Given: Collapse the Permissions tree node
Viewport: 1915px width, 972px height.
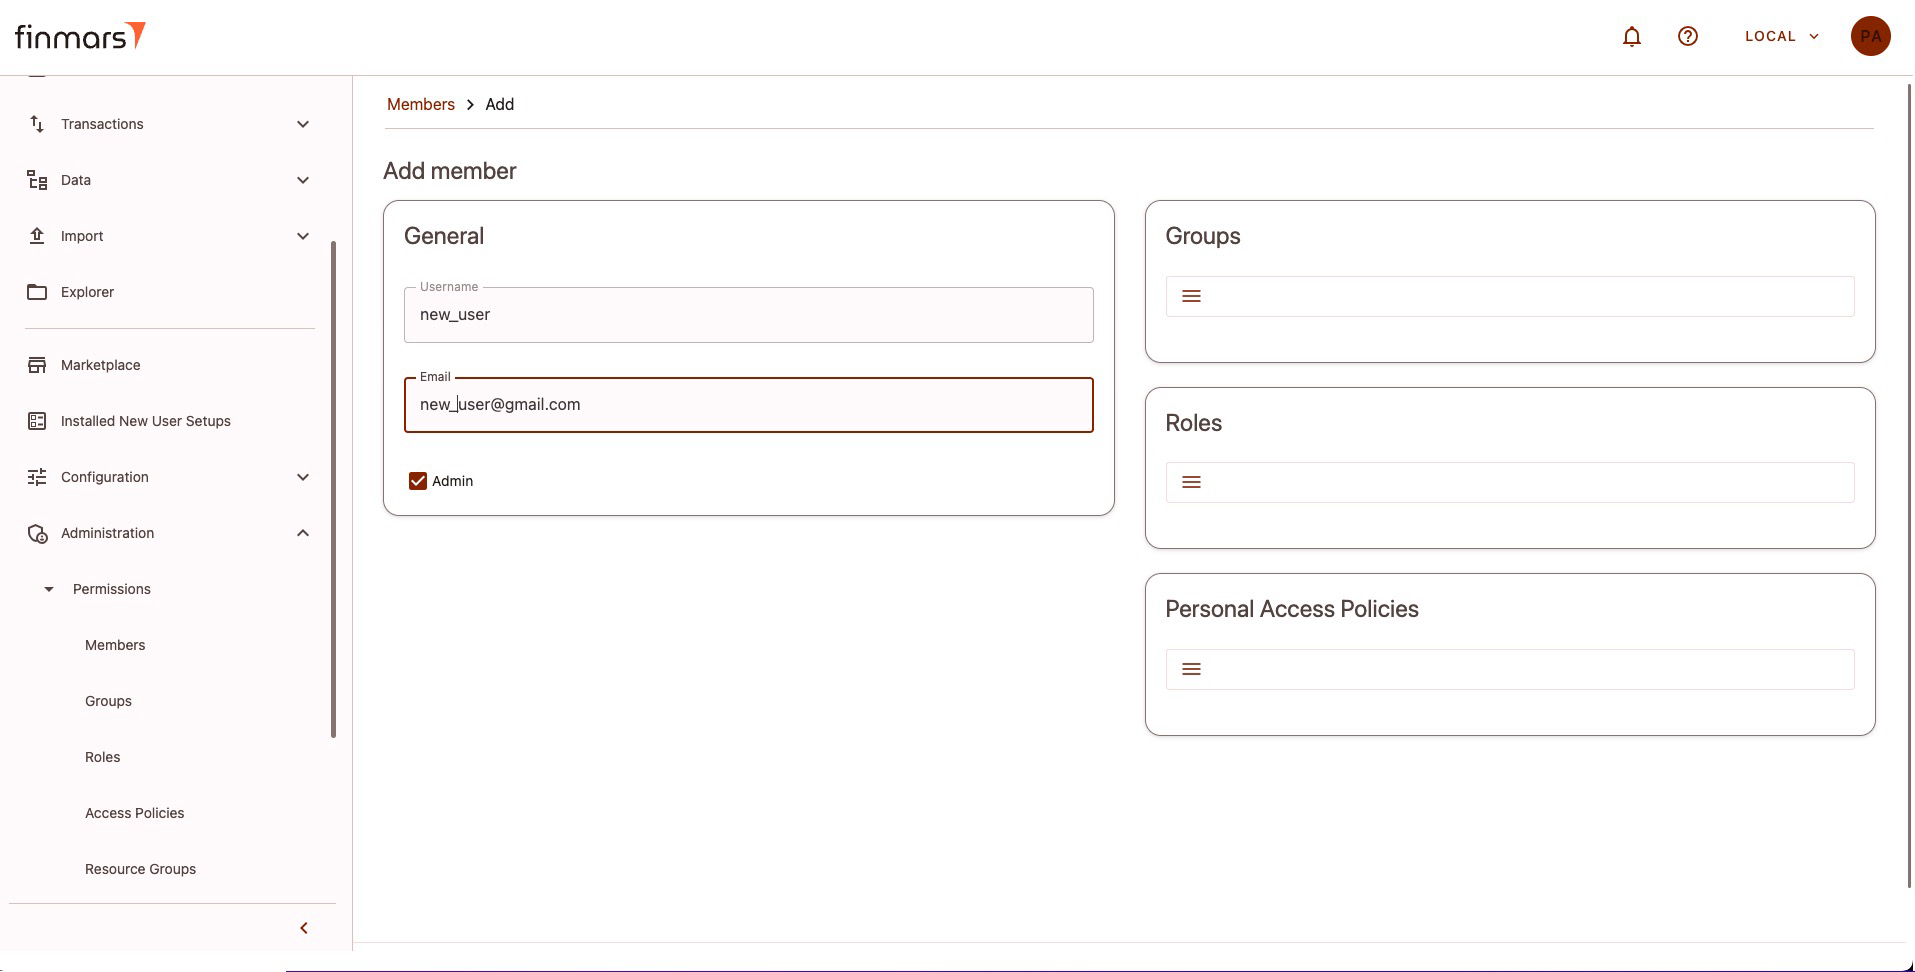Looking at the screenshot, I should [49, 589].
